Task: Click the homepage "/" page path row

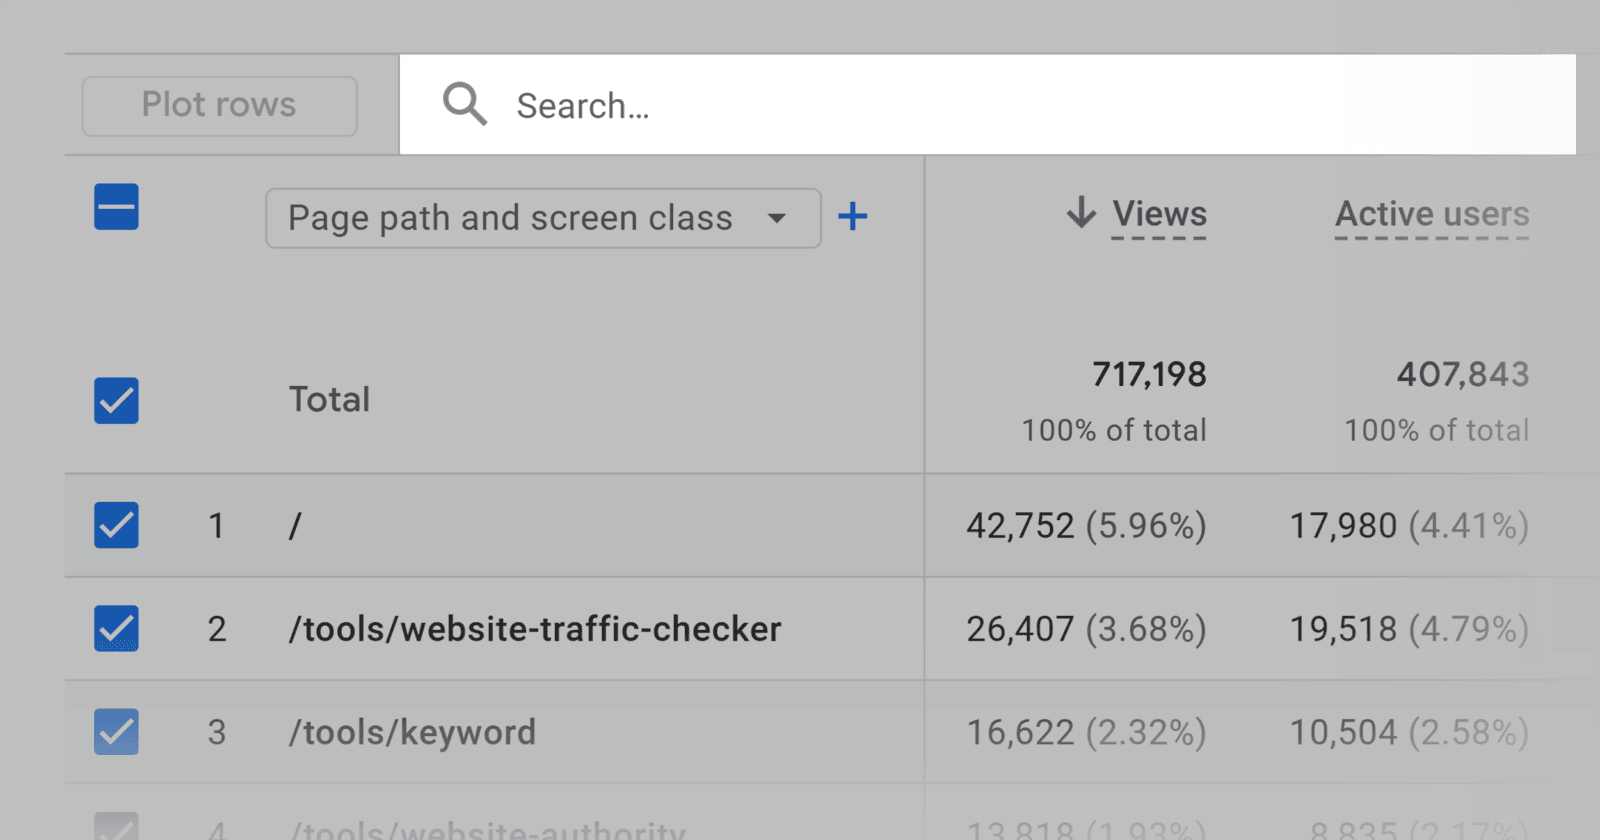Action: (295, 526)
